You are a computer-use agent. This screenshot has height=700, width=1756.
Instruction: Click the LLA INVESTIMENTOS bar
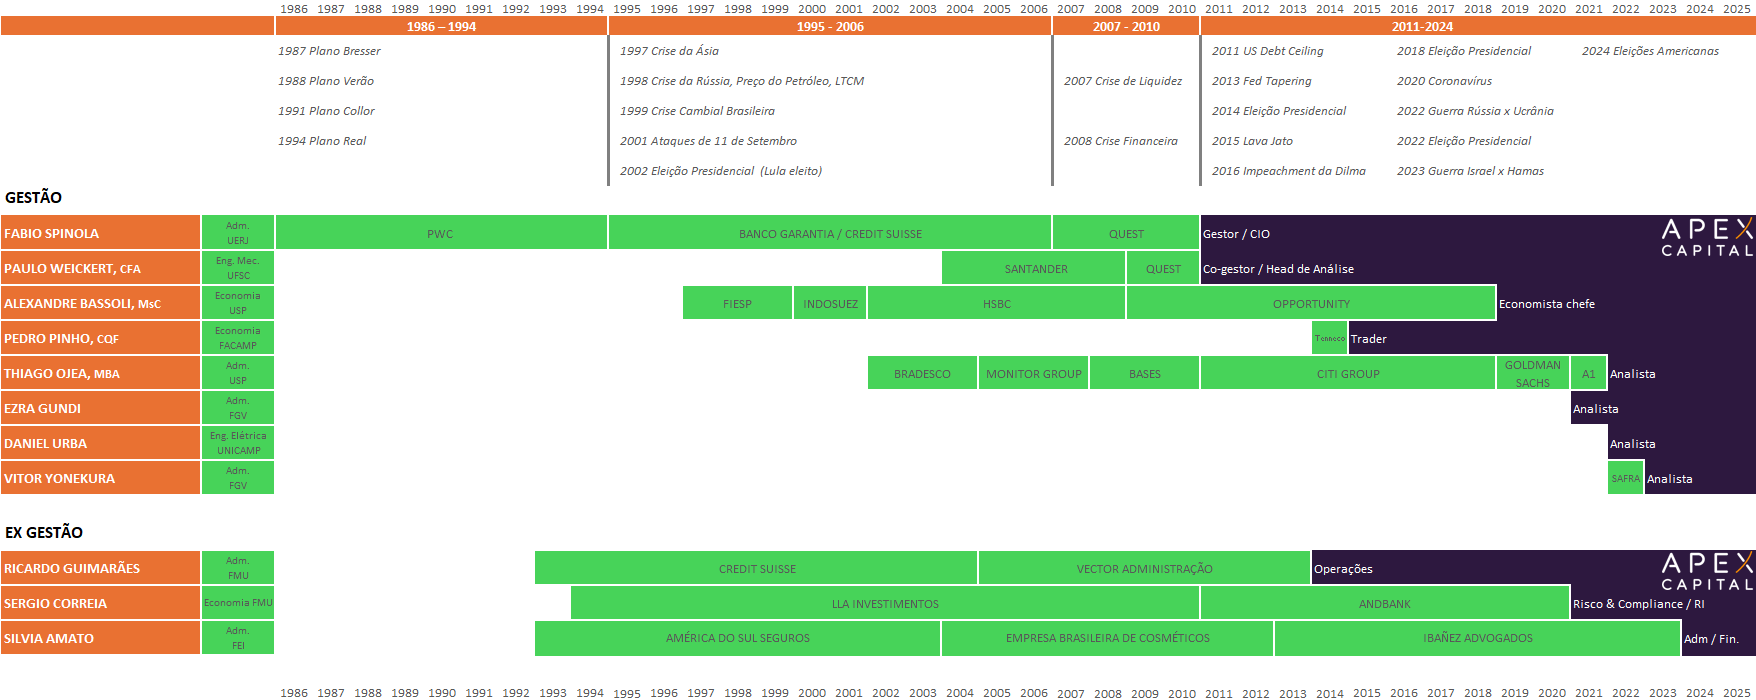tap(885, 603)
